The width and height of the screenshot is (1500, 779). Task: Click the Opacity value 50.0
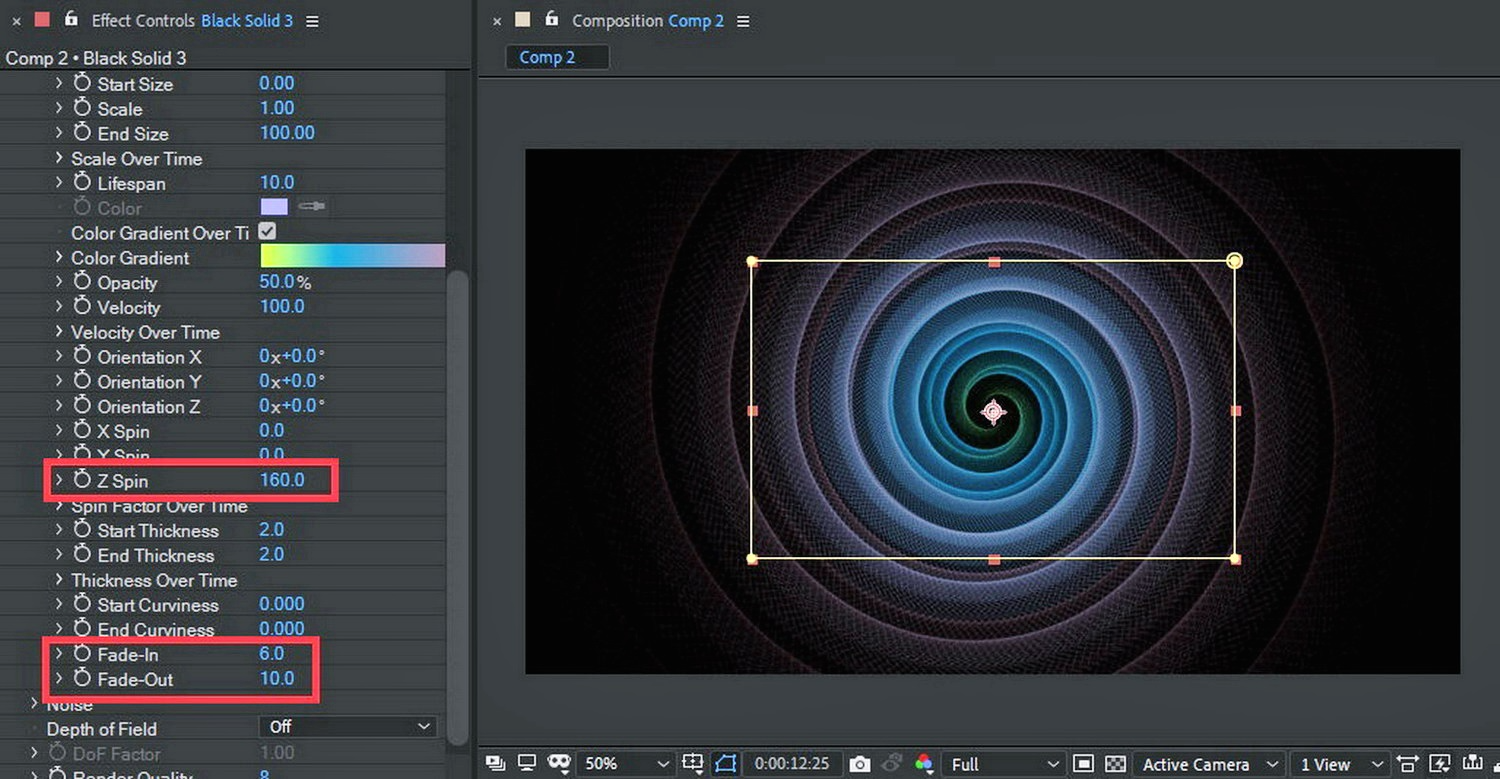(x=277, y=282)
